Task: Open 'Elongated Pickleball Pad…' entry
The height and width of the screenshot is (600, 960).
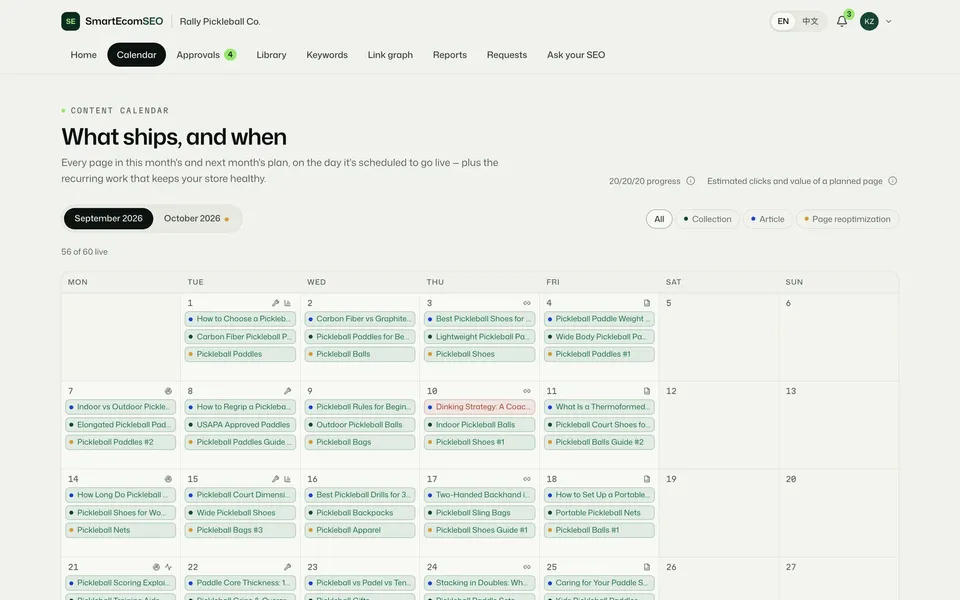Action: pyautogui.click(x=121, y=425)
